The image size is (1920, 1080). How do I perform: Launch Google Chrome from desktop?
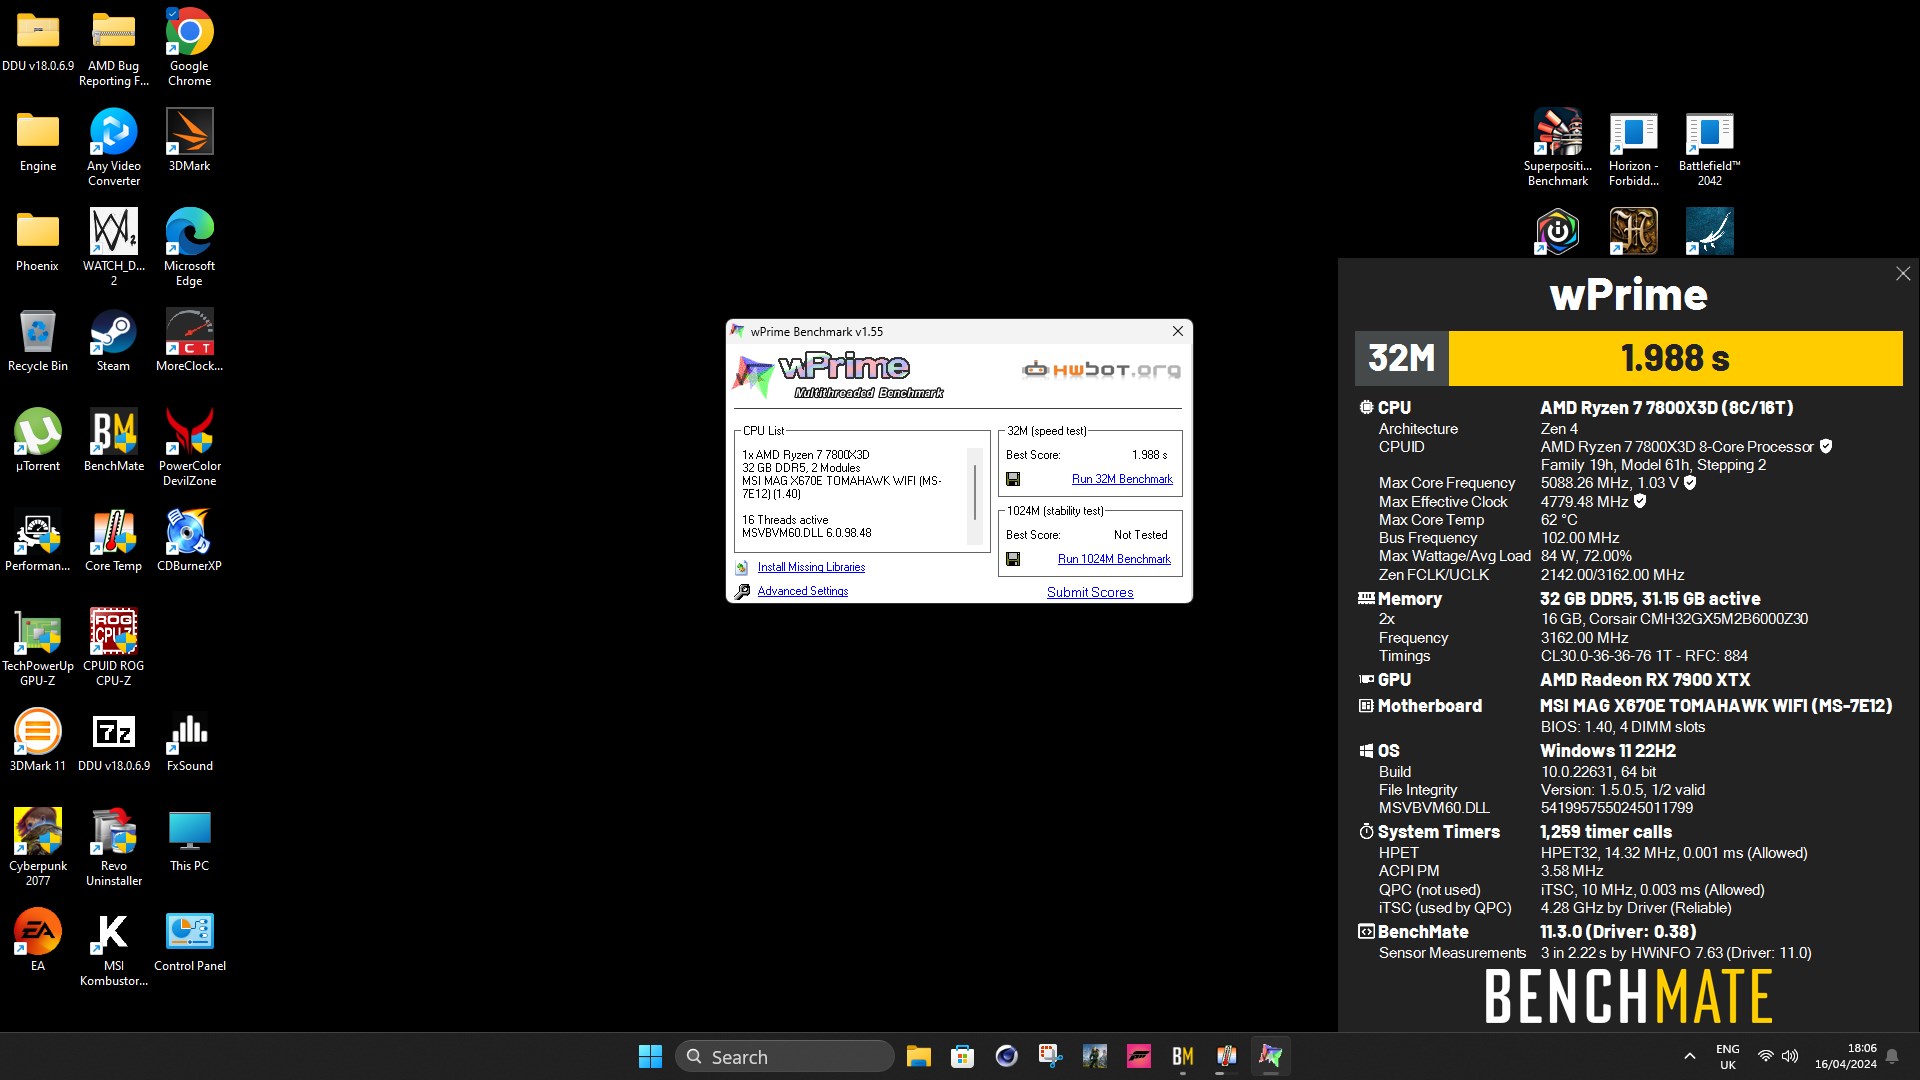[189, 47]
